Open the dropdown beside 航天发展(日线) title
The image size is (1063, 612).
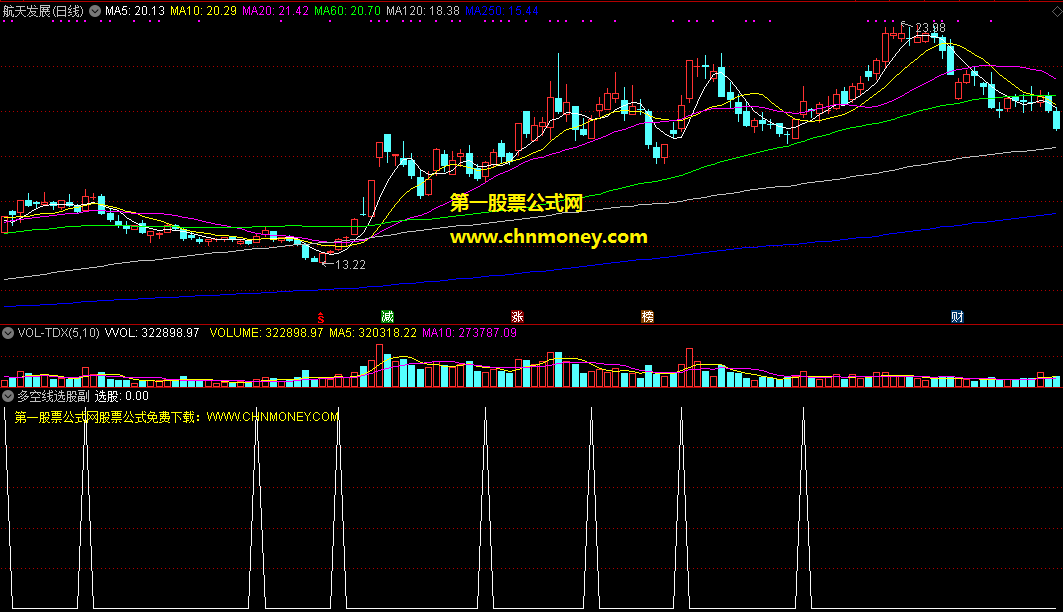(x=95, y=11)
